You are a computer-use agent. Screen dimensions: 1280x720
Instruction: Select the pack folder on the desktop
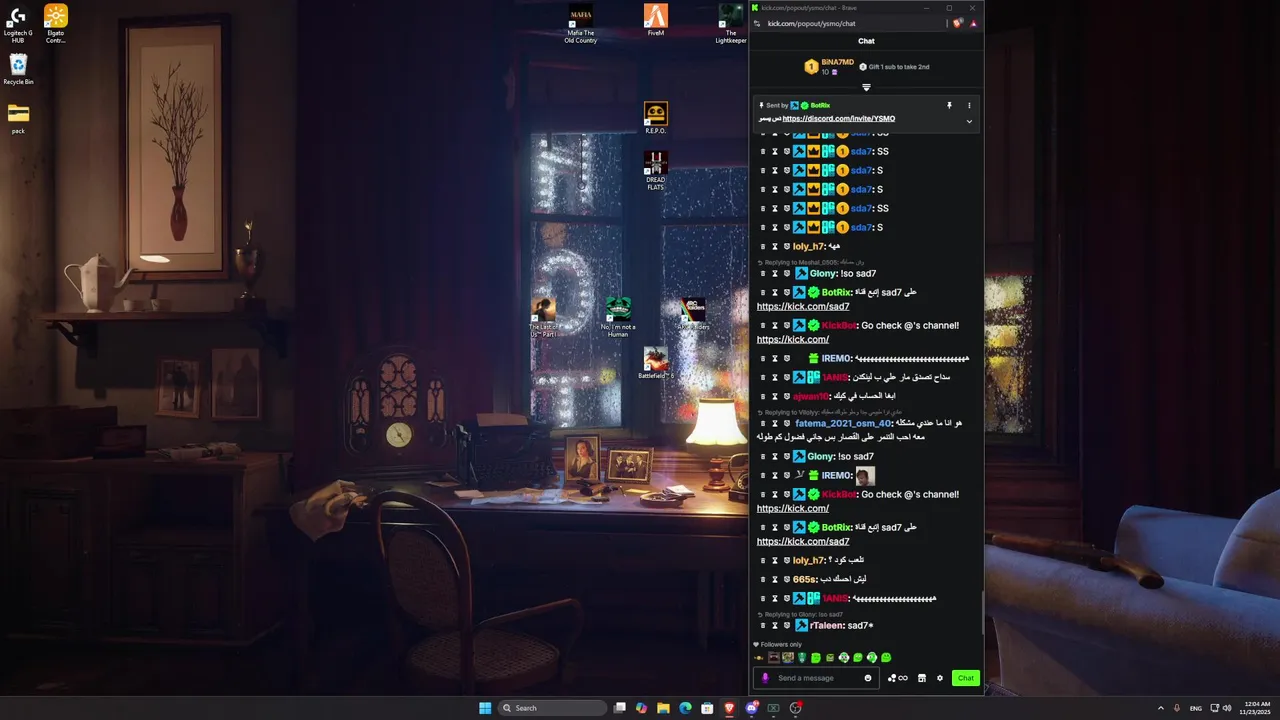pos(18,118)
